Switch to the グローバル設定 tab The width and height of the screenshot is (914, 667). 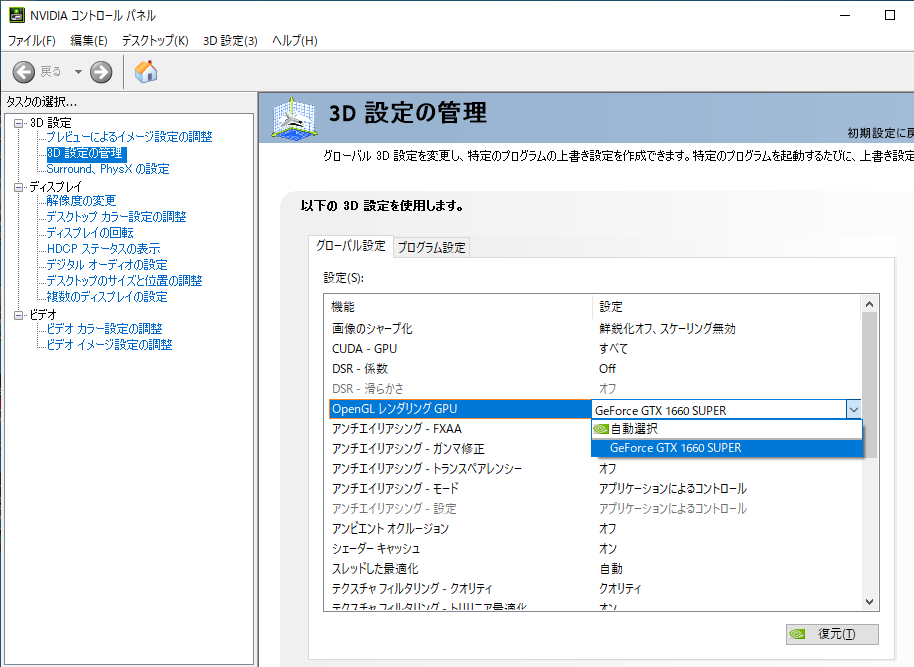(x=350, y=246)
